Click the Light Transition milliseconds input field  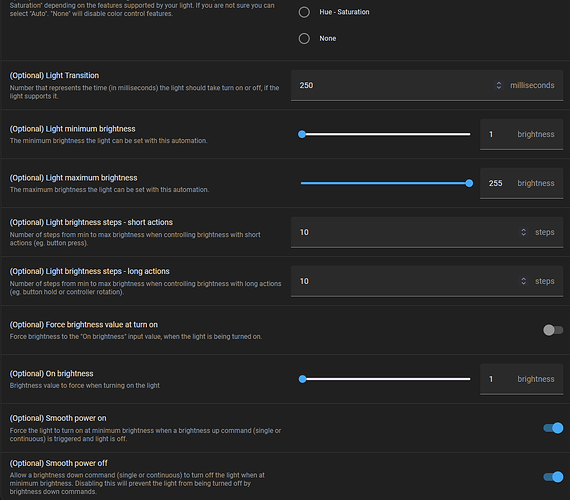[427, 85]
